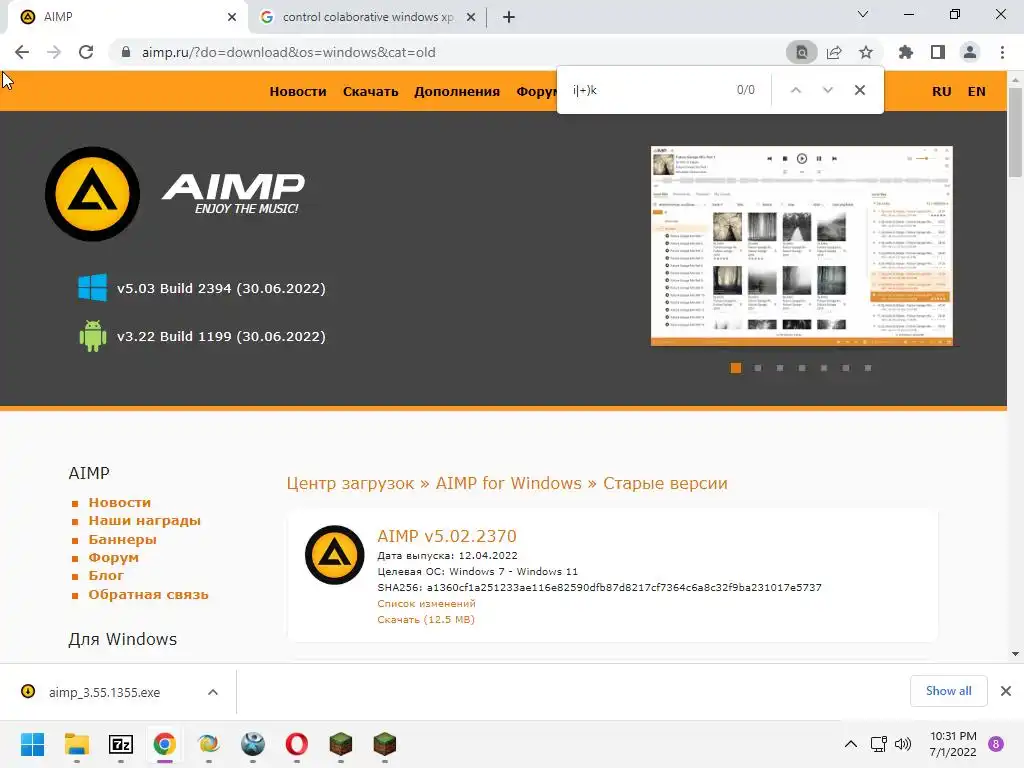Select the fourth slideshow dot
This screenshot has height=768, width=1024.
802,368
